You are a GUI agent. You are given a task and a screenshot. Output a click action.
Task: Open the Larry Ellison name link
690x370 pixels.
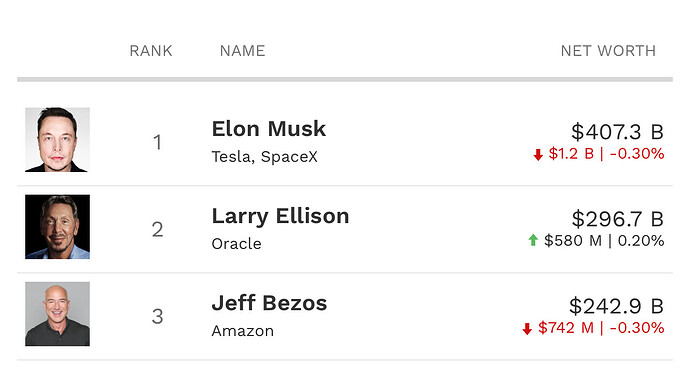click(x=280, y=216)
